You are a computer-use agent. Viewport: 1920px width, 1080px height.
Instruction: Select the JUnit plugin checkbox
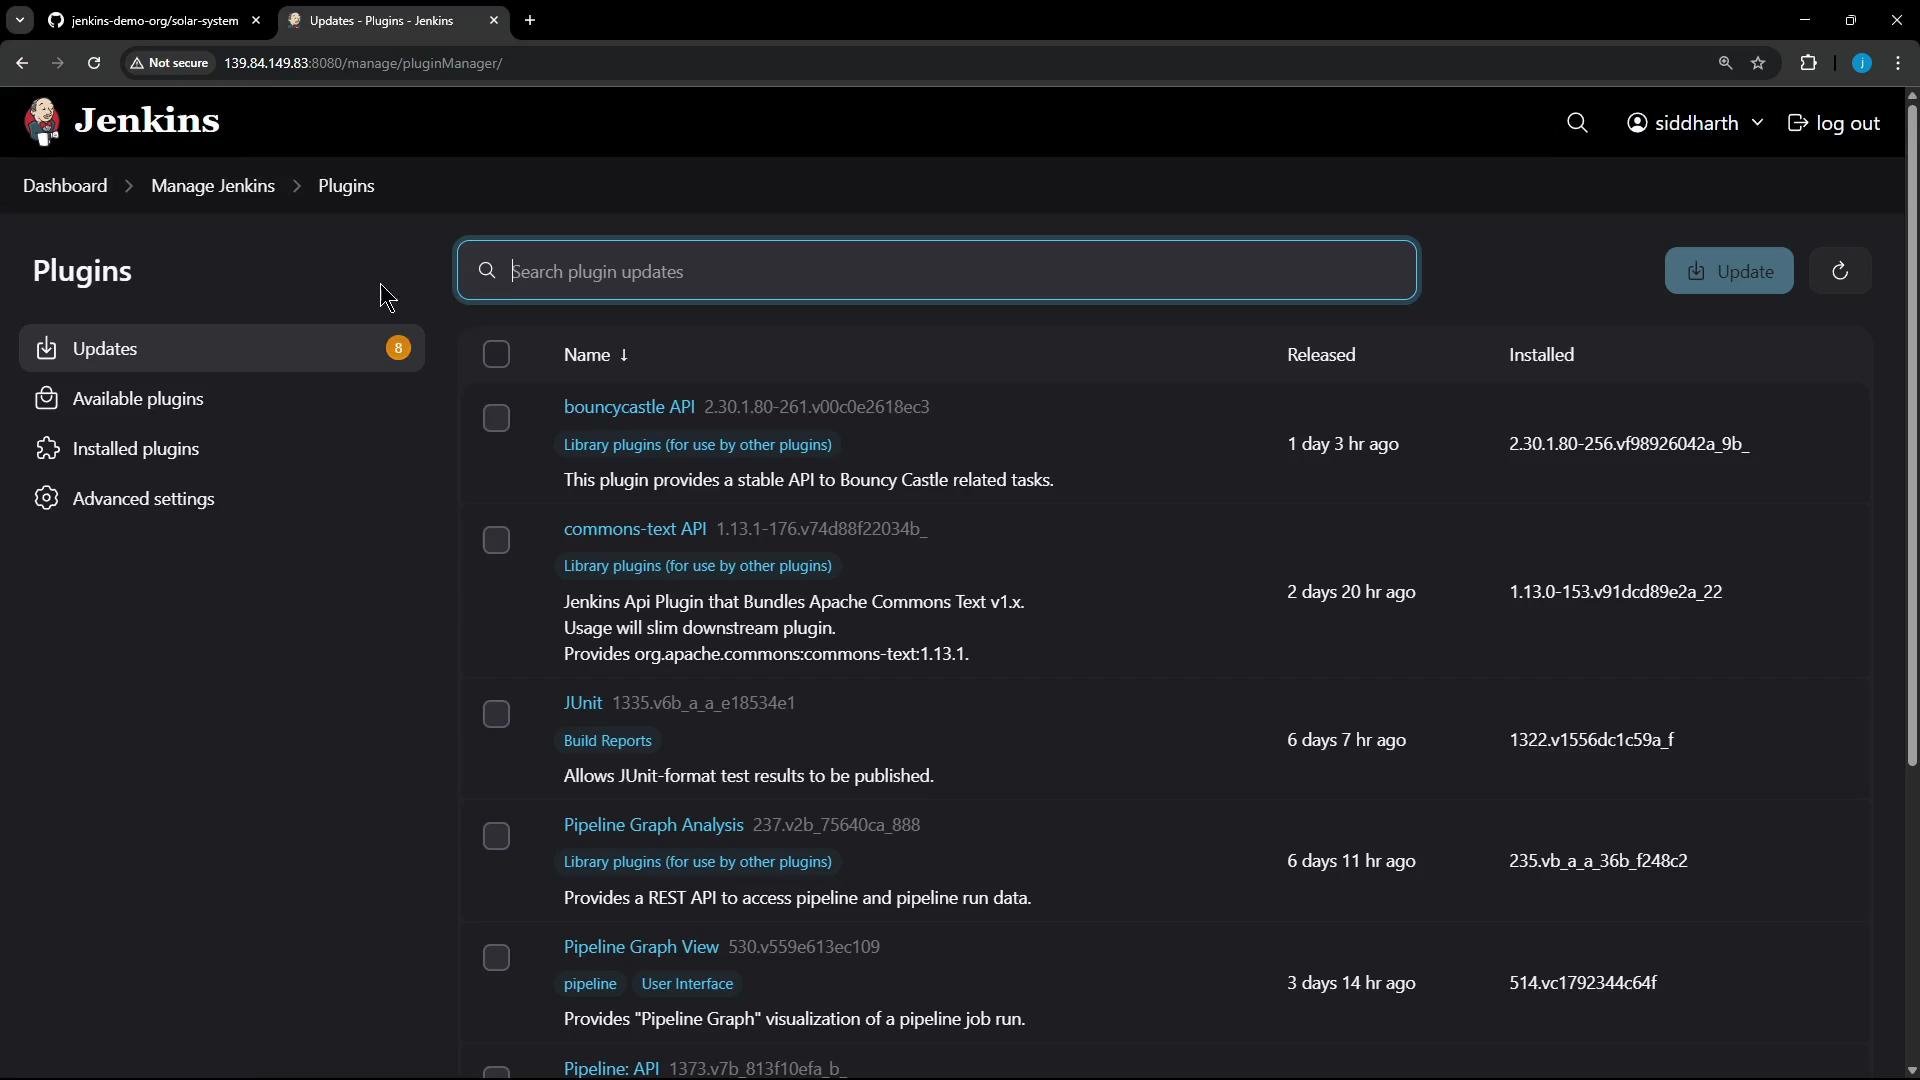pos(496,714)
